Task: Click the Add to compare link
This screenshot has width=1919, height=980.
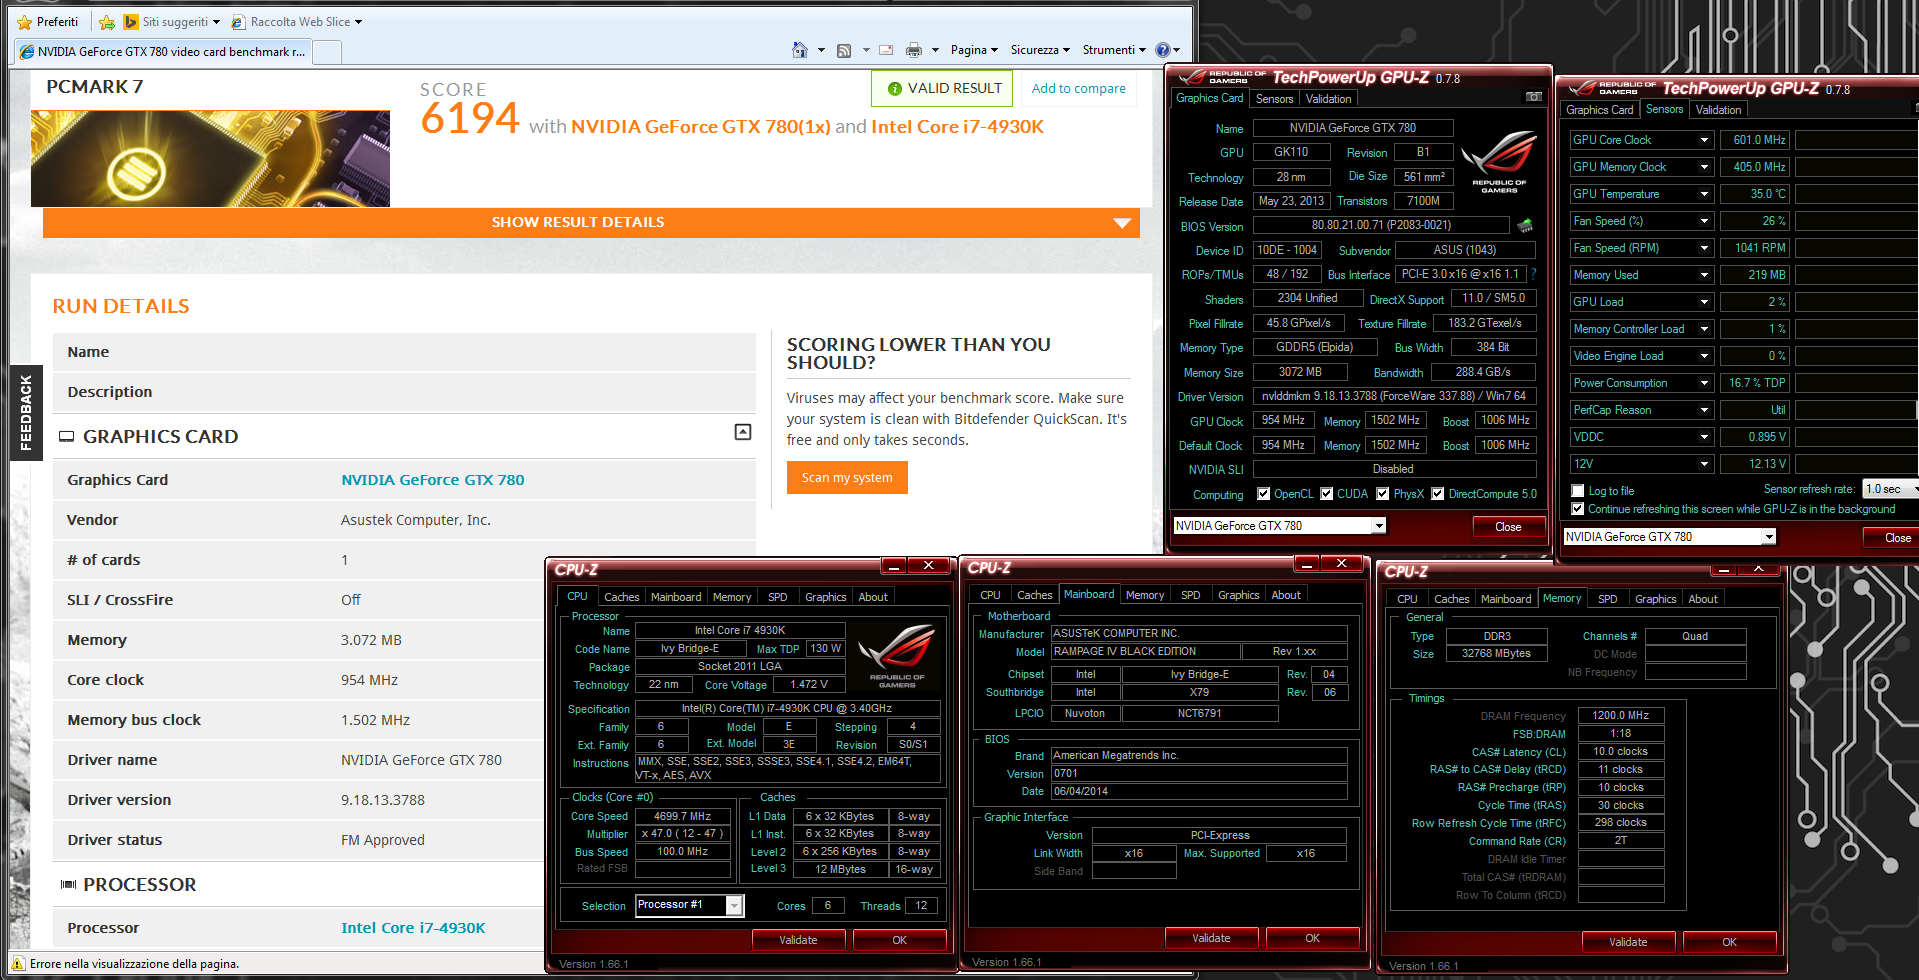Action: pyautogui.click(x=1078, y=89)
